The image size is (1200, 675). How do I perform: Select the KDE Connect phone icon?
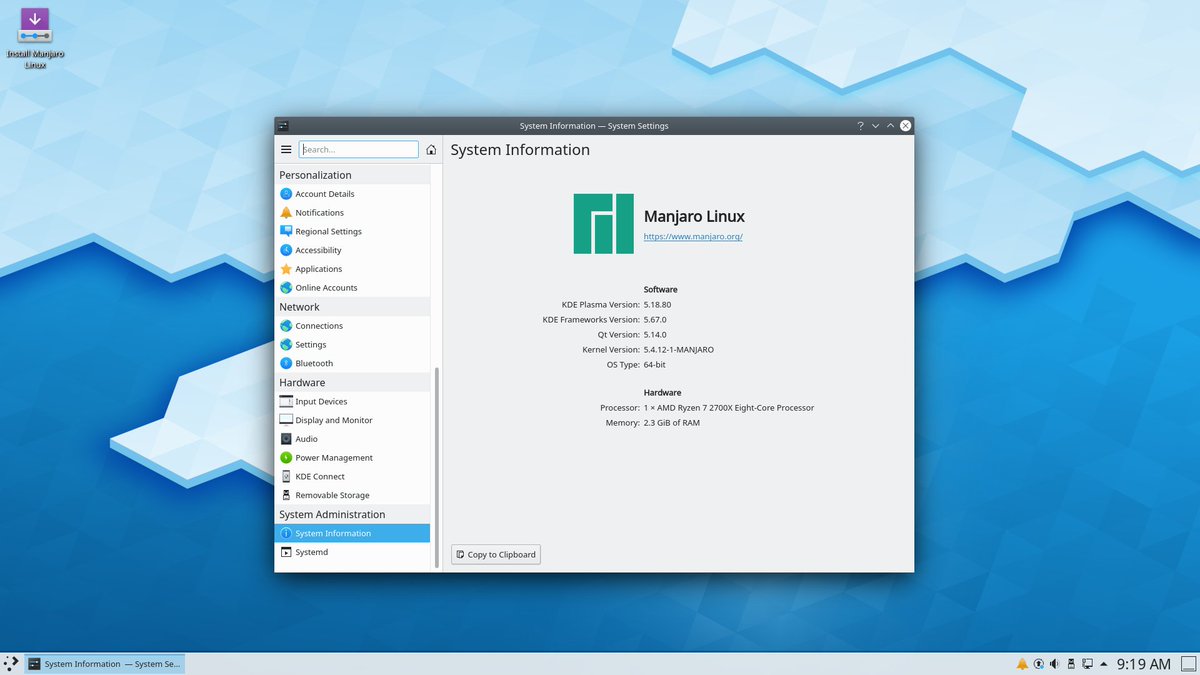[286, 477]
